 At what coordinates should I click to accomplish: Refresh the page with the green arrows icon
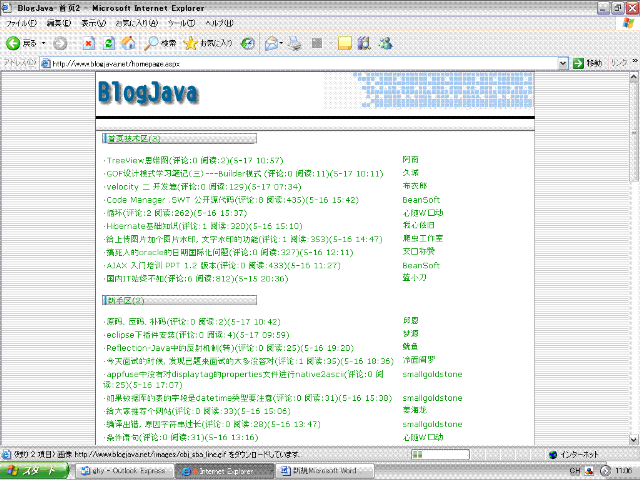[109, 43]
